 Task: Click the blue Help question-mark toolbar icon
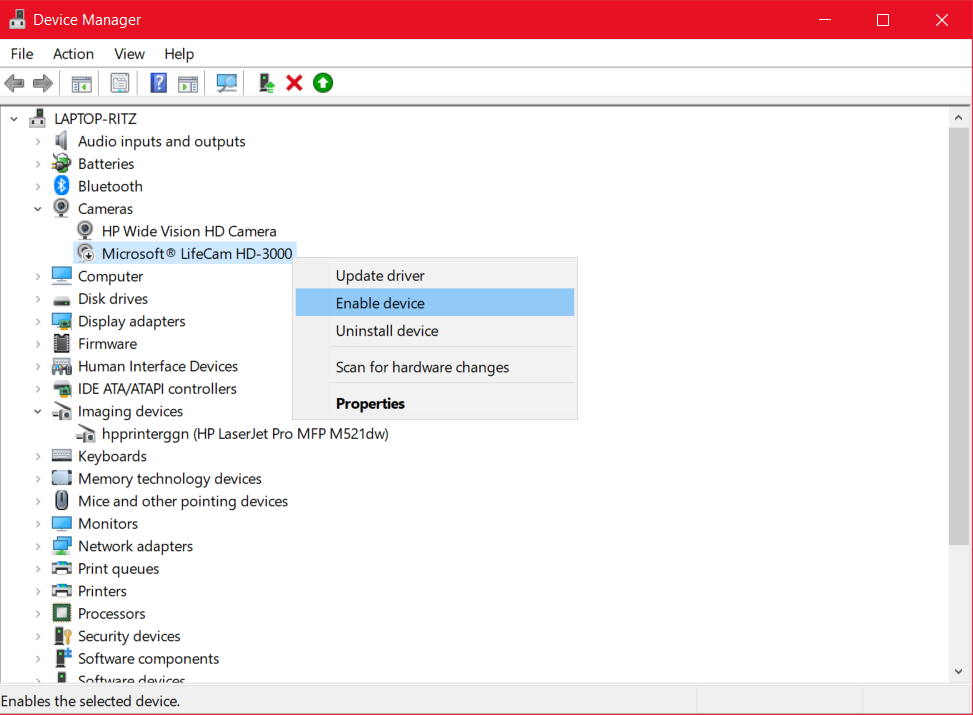[159, 83]
